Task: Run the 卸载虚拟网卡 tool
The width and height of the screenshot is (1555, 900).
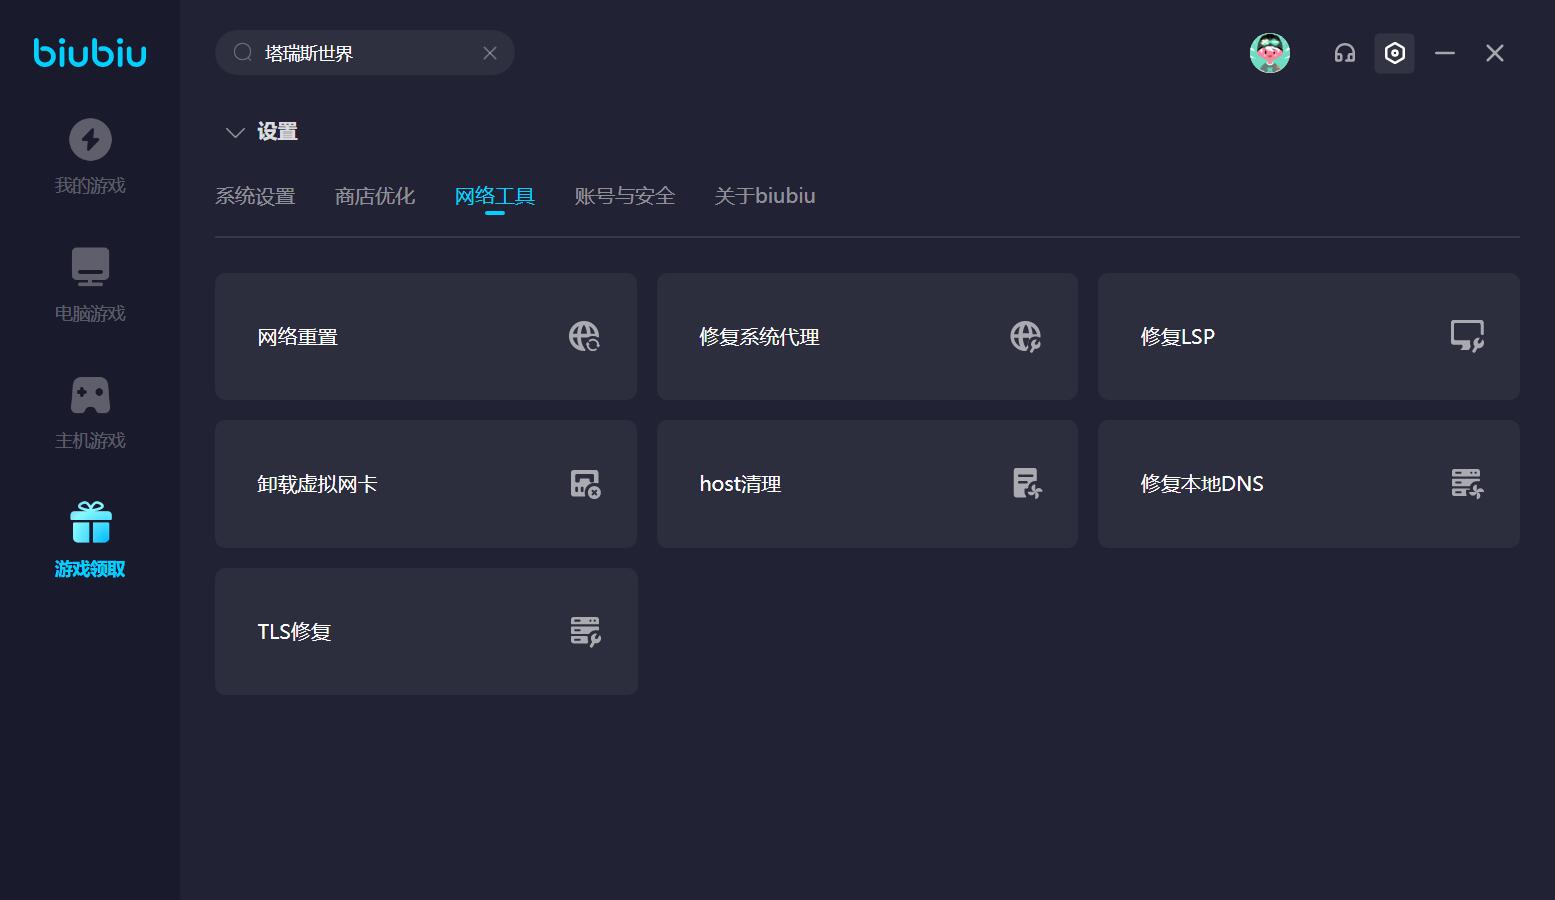Action: [426, 484]
